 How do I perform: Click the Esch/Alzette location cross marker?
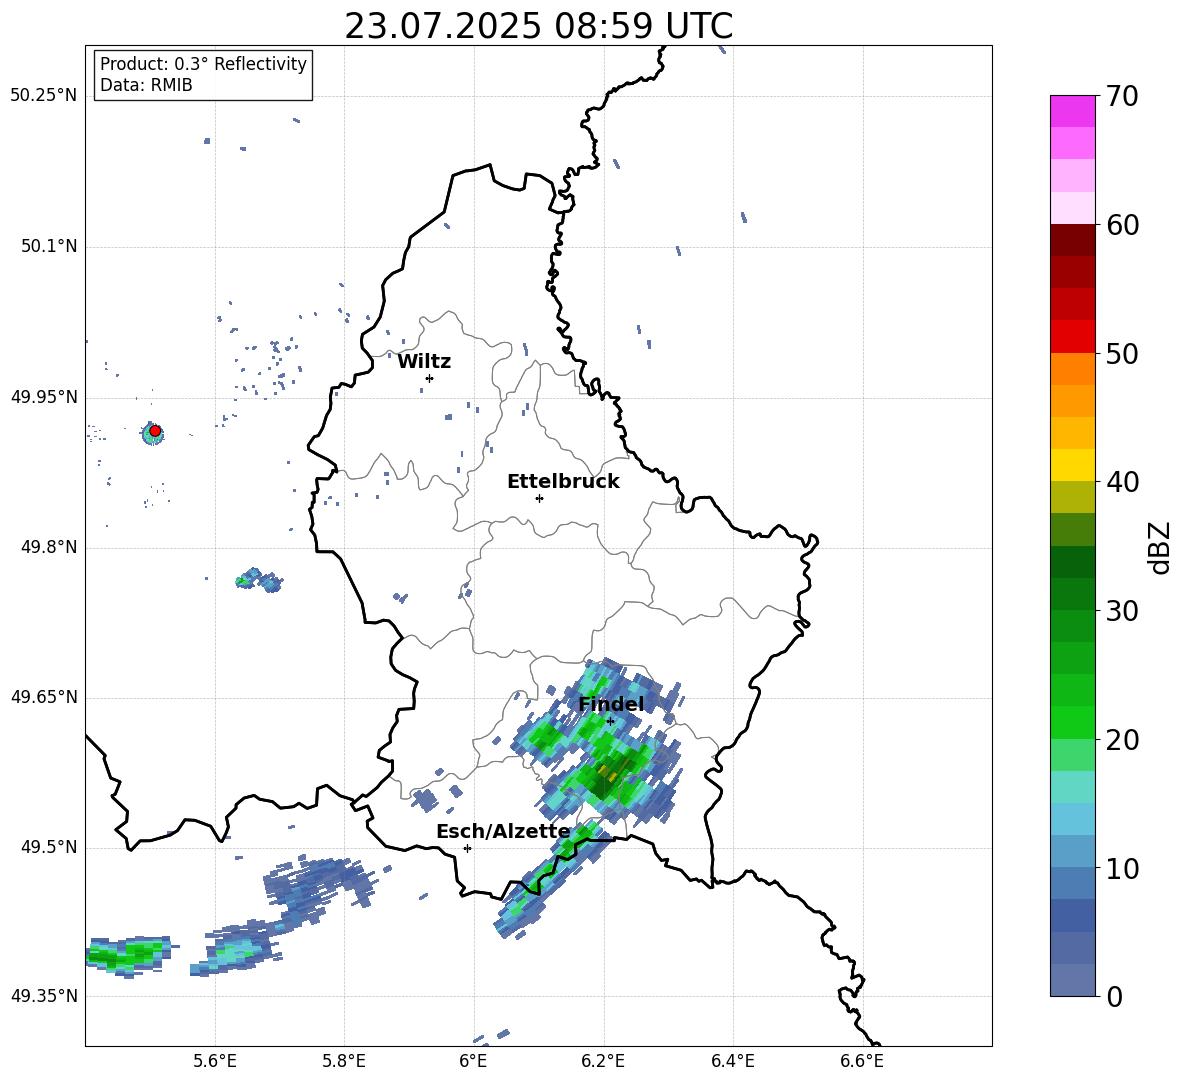pyautogui.click(x=467, y=848)
